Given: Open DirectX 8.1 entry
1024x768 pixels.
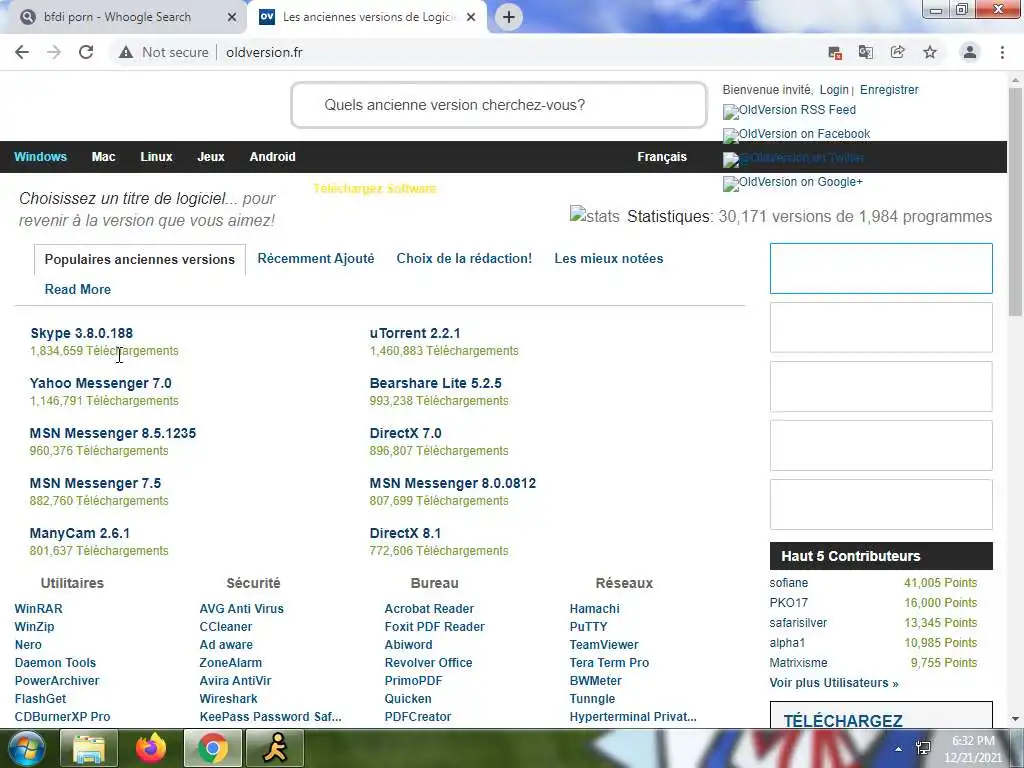Looking at the screenshot, I should (x=406, y=533).
